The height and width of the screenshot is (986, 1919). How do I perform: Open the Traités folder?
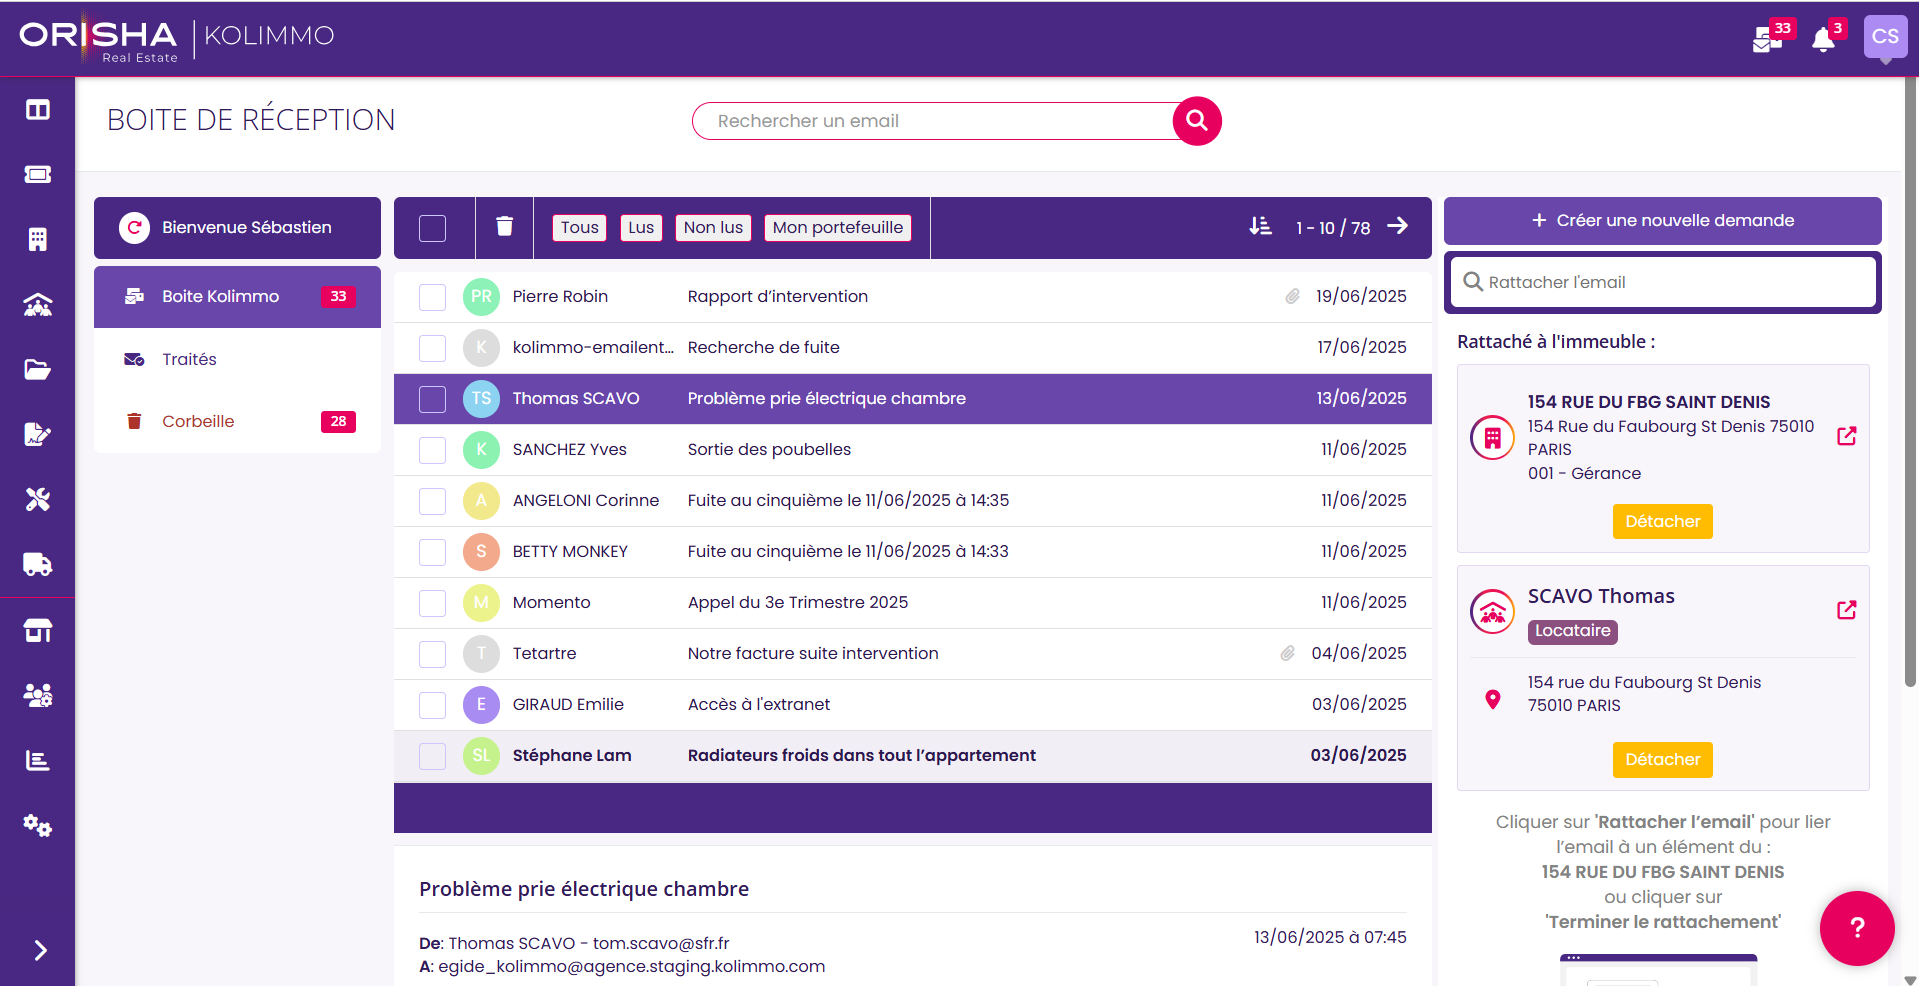tap(237, 359)
